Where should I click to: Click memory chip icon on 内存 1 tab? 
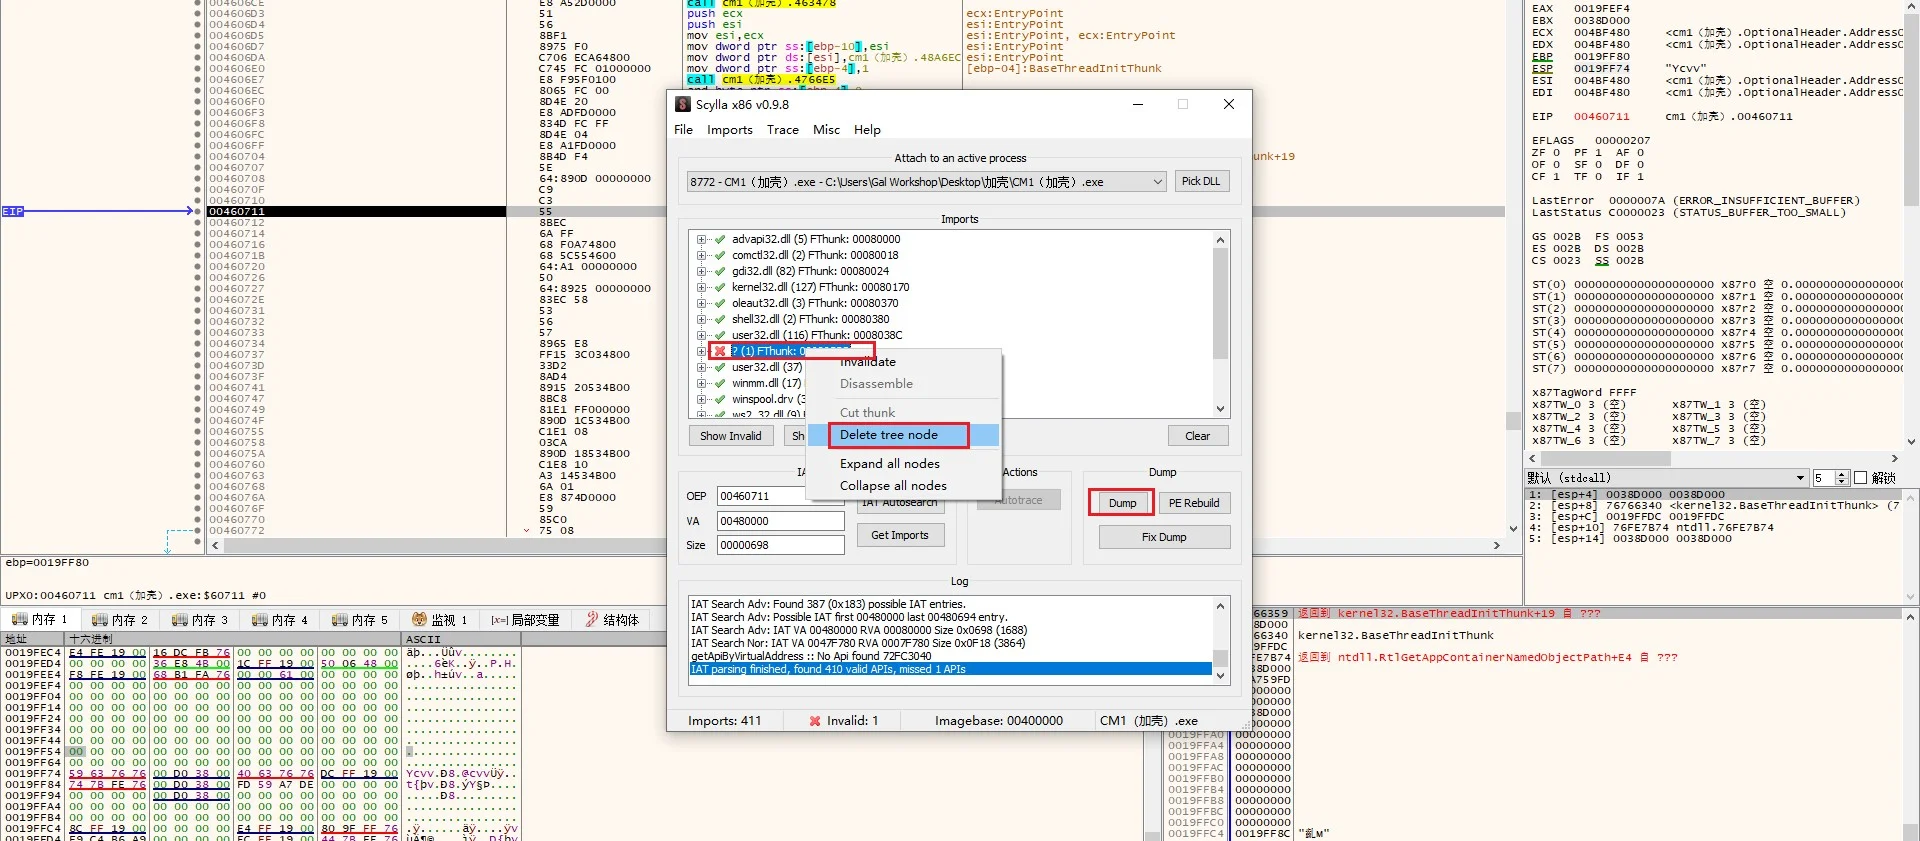20,620
